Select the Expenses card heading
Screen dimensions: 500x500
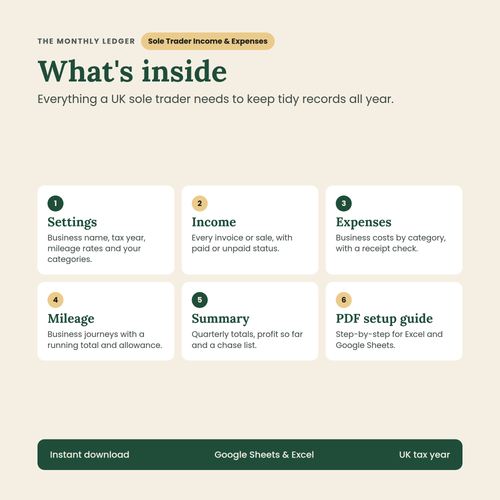pyautogui.click(x=364, y=223)
